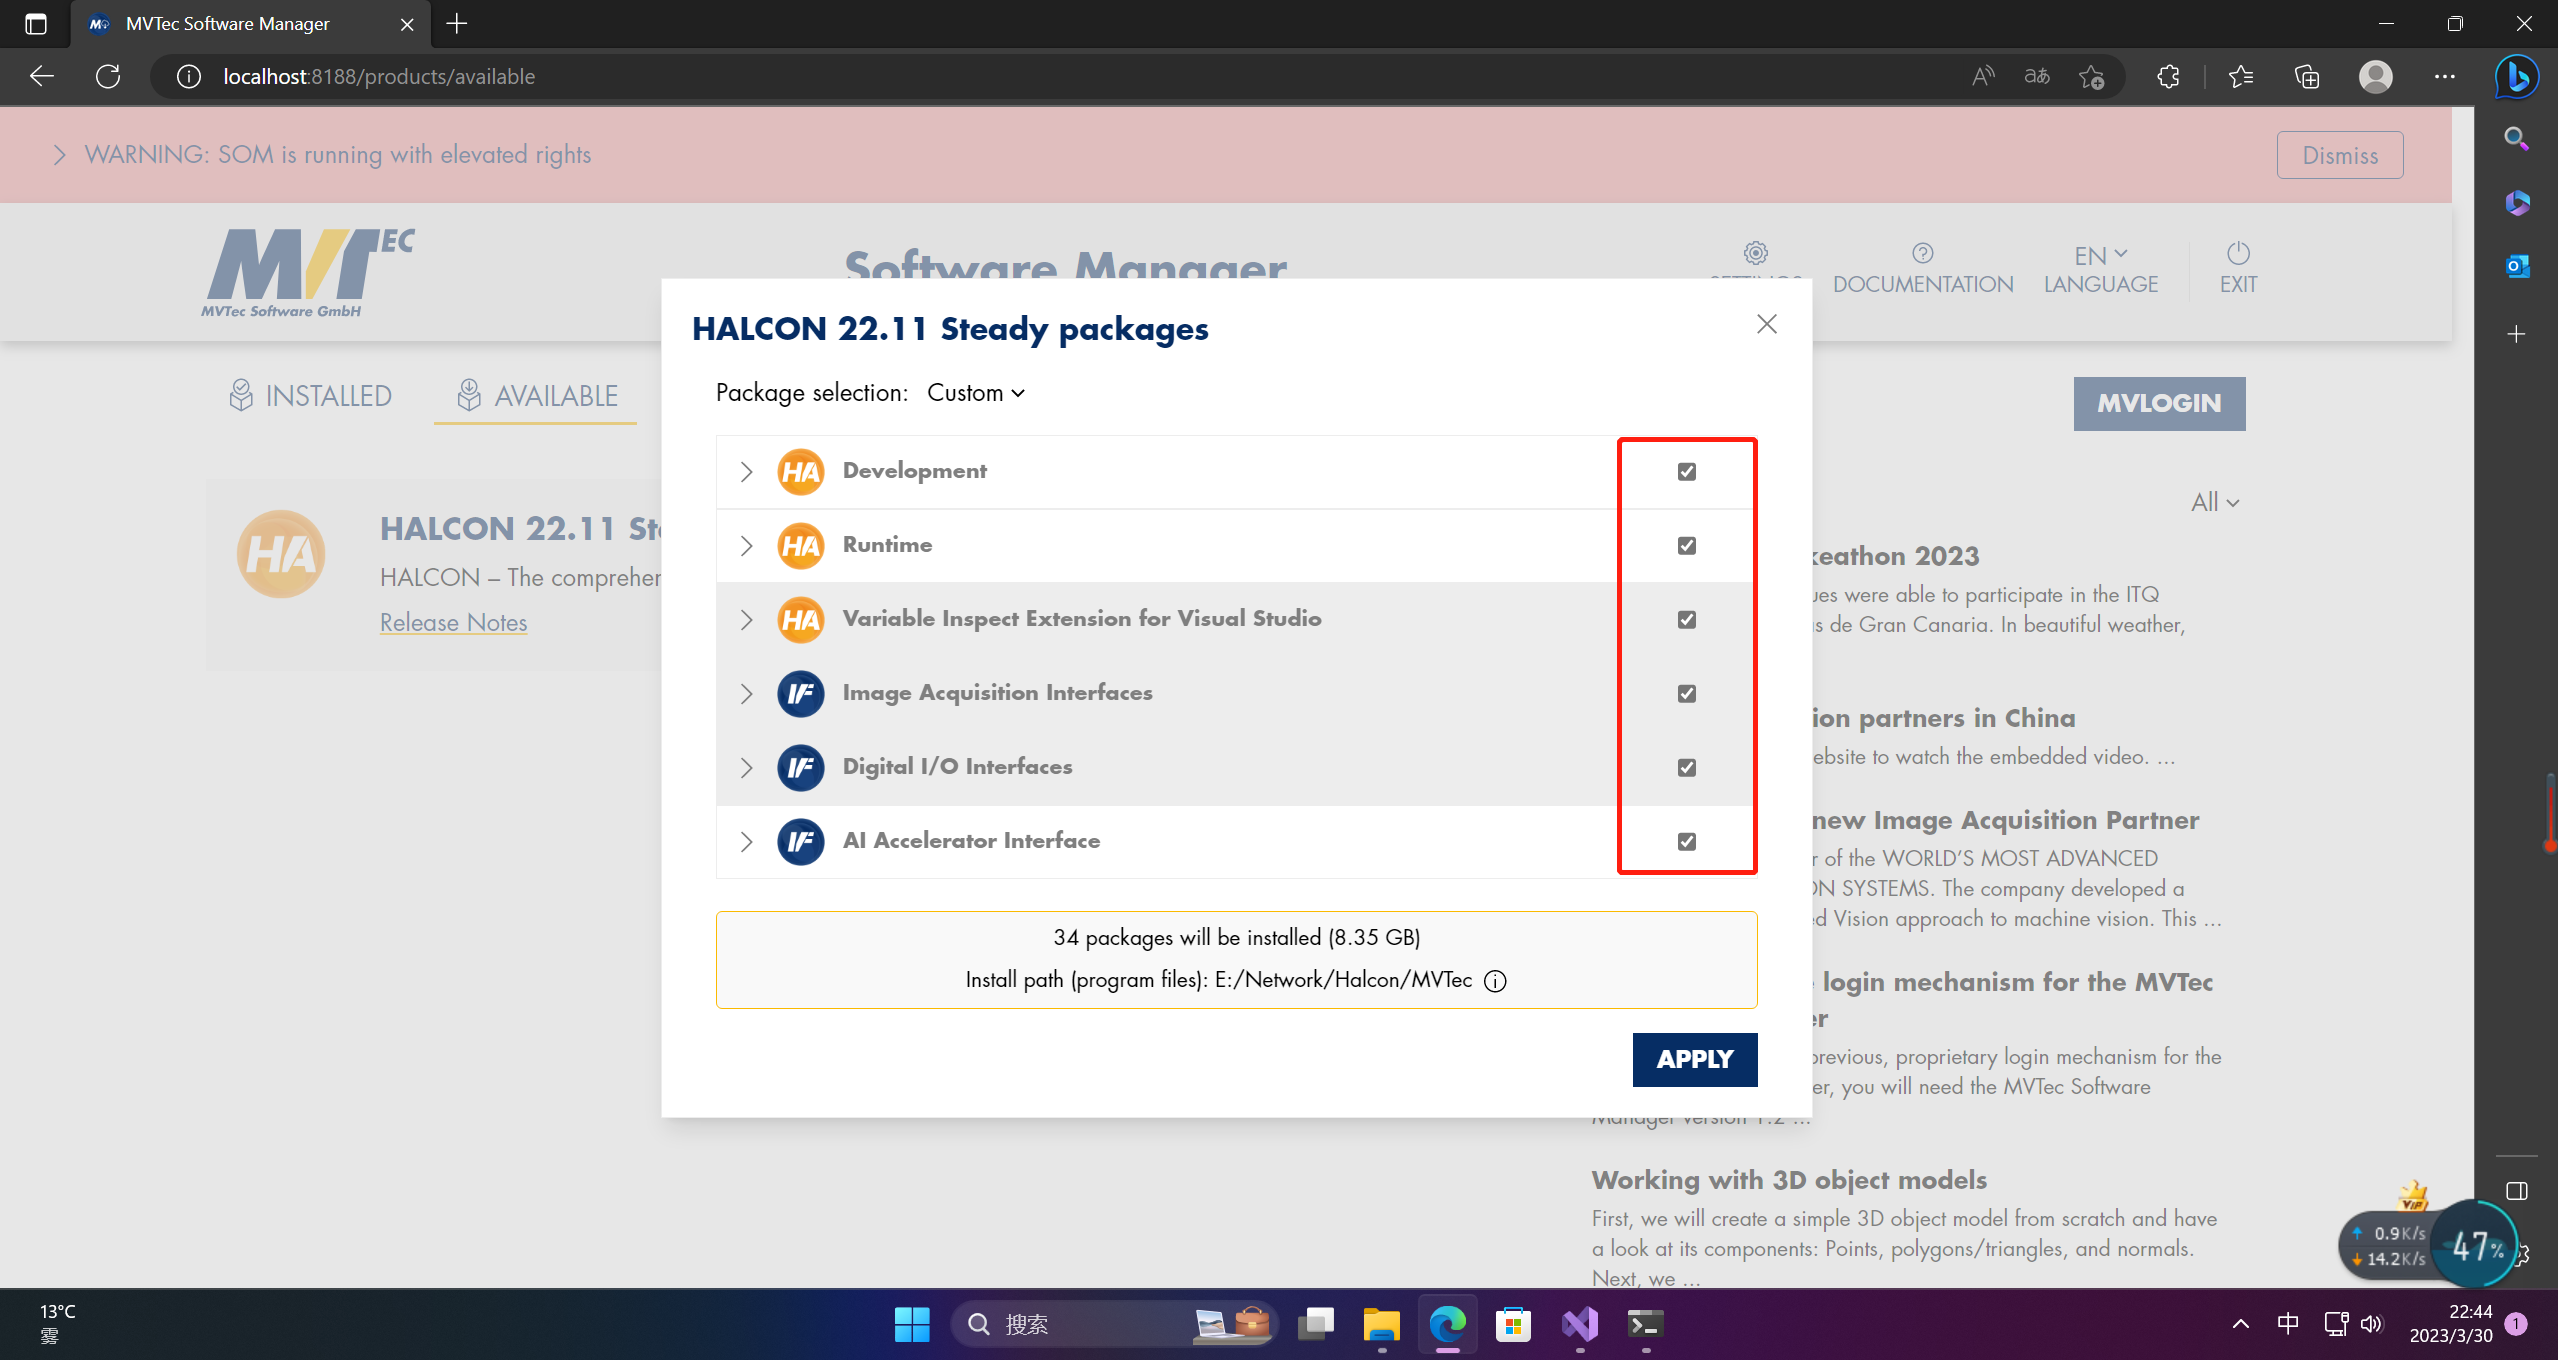Open the LANGUAGE menu
This screenshot has width=2558, height=1360.
2100,269
